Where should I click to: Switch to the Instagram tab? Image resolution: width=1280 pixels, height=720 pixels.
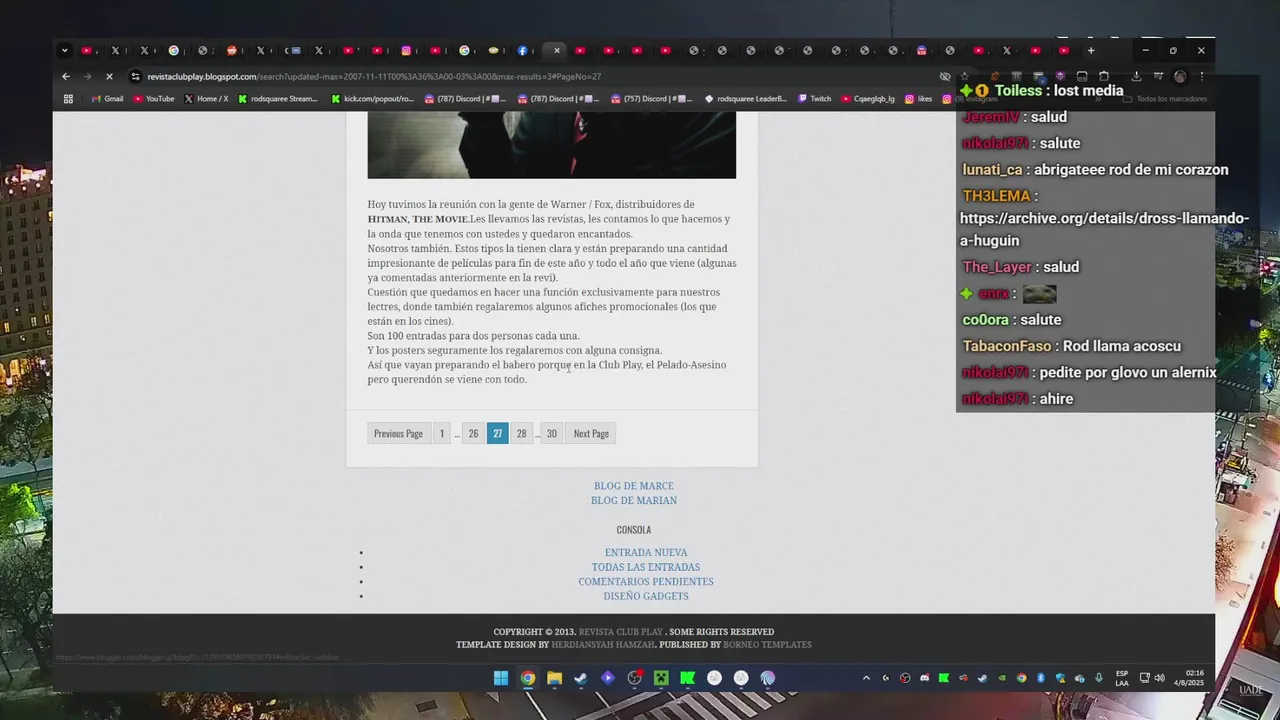[406, 50]
